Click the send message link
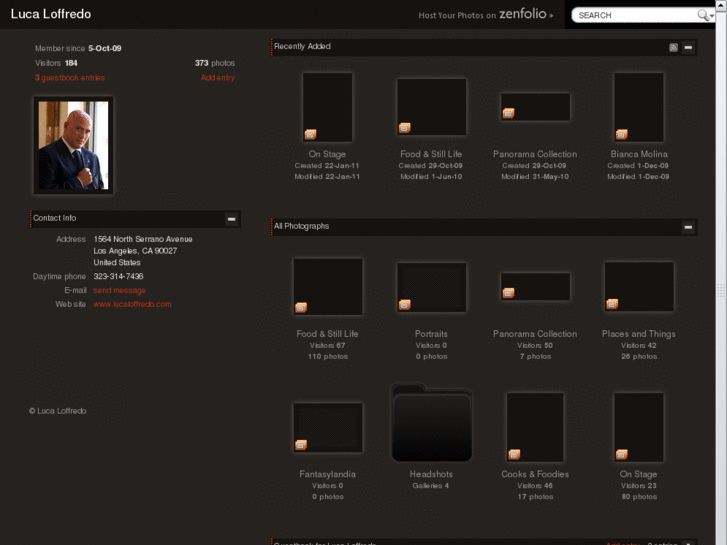 tap(119, 290)
